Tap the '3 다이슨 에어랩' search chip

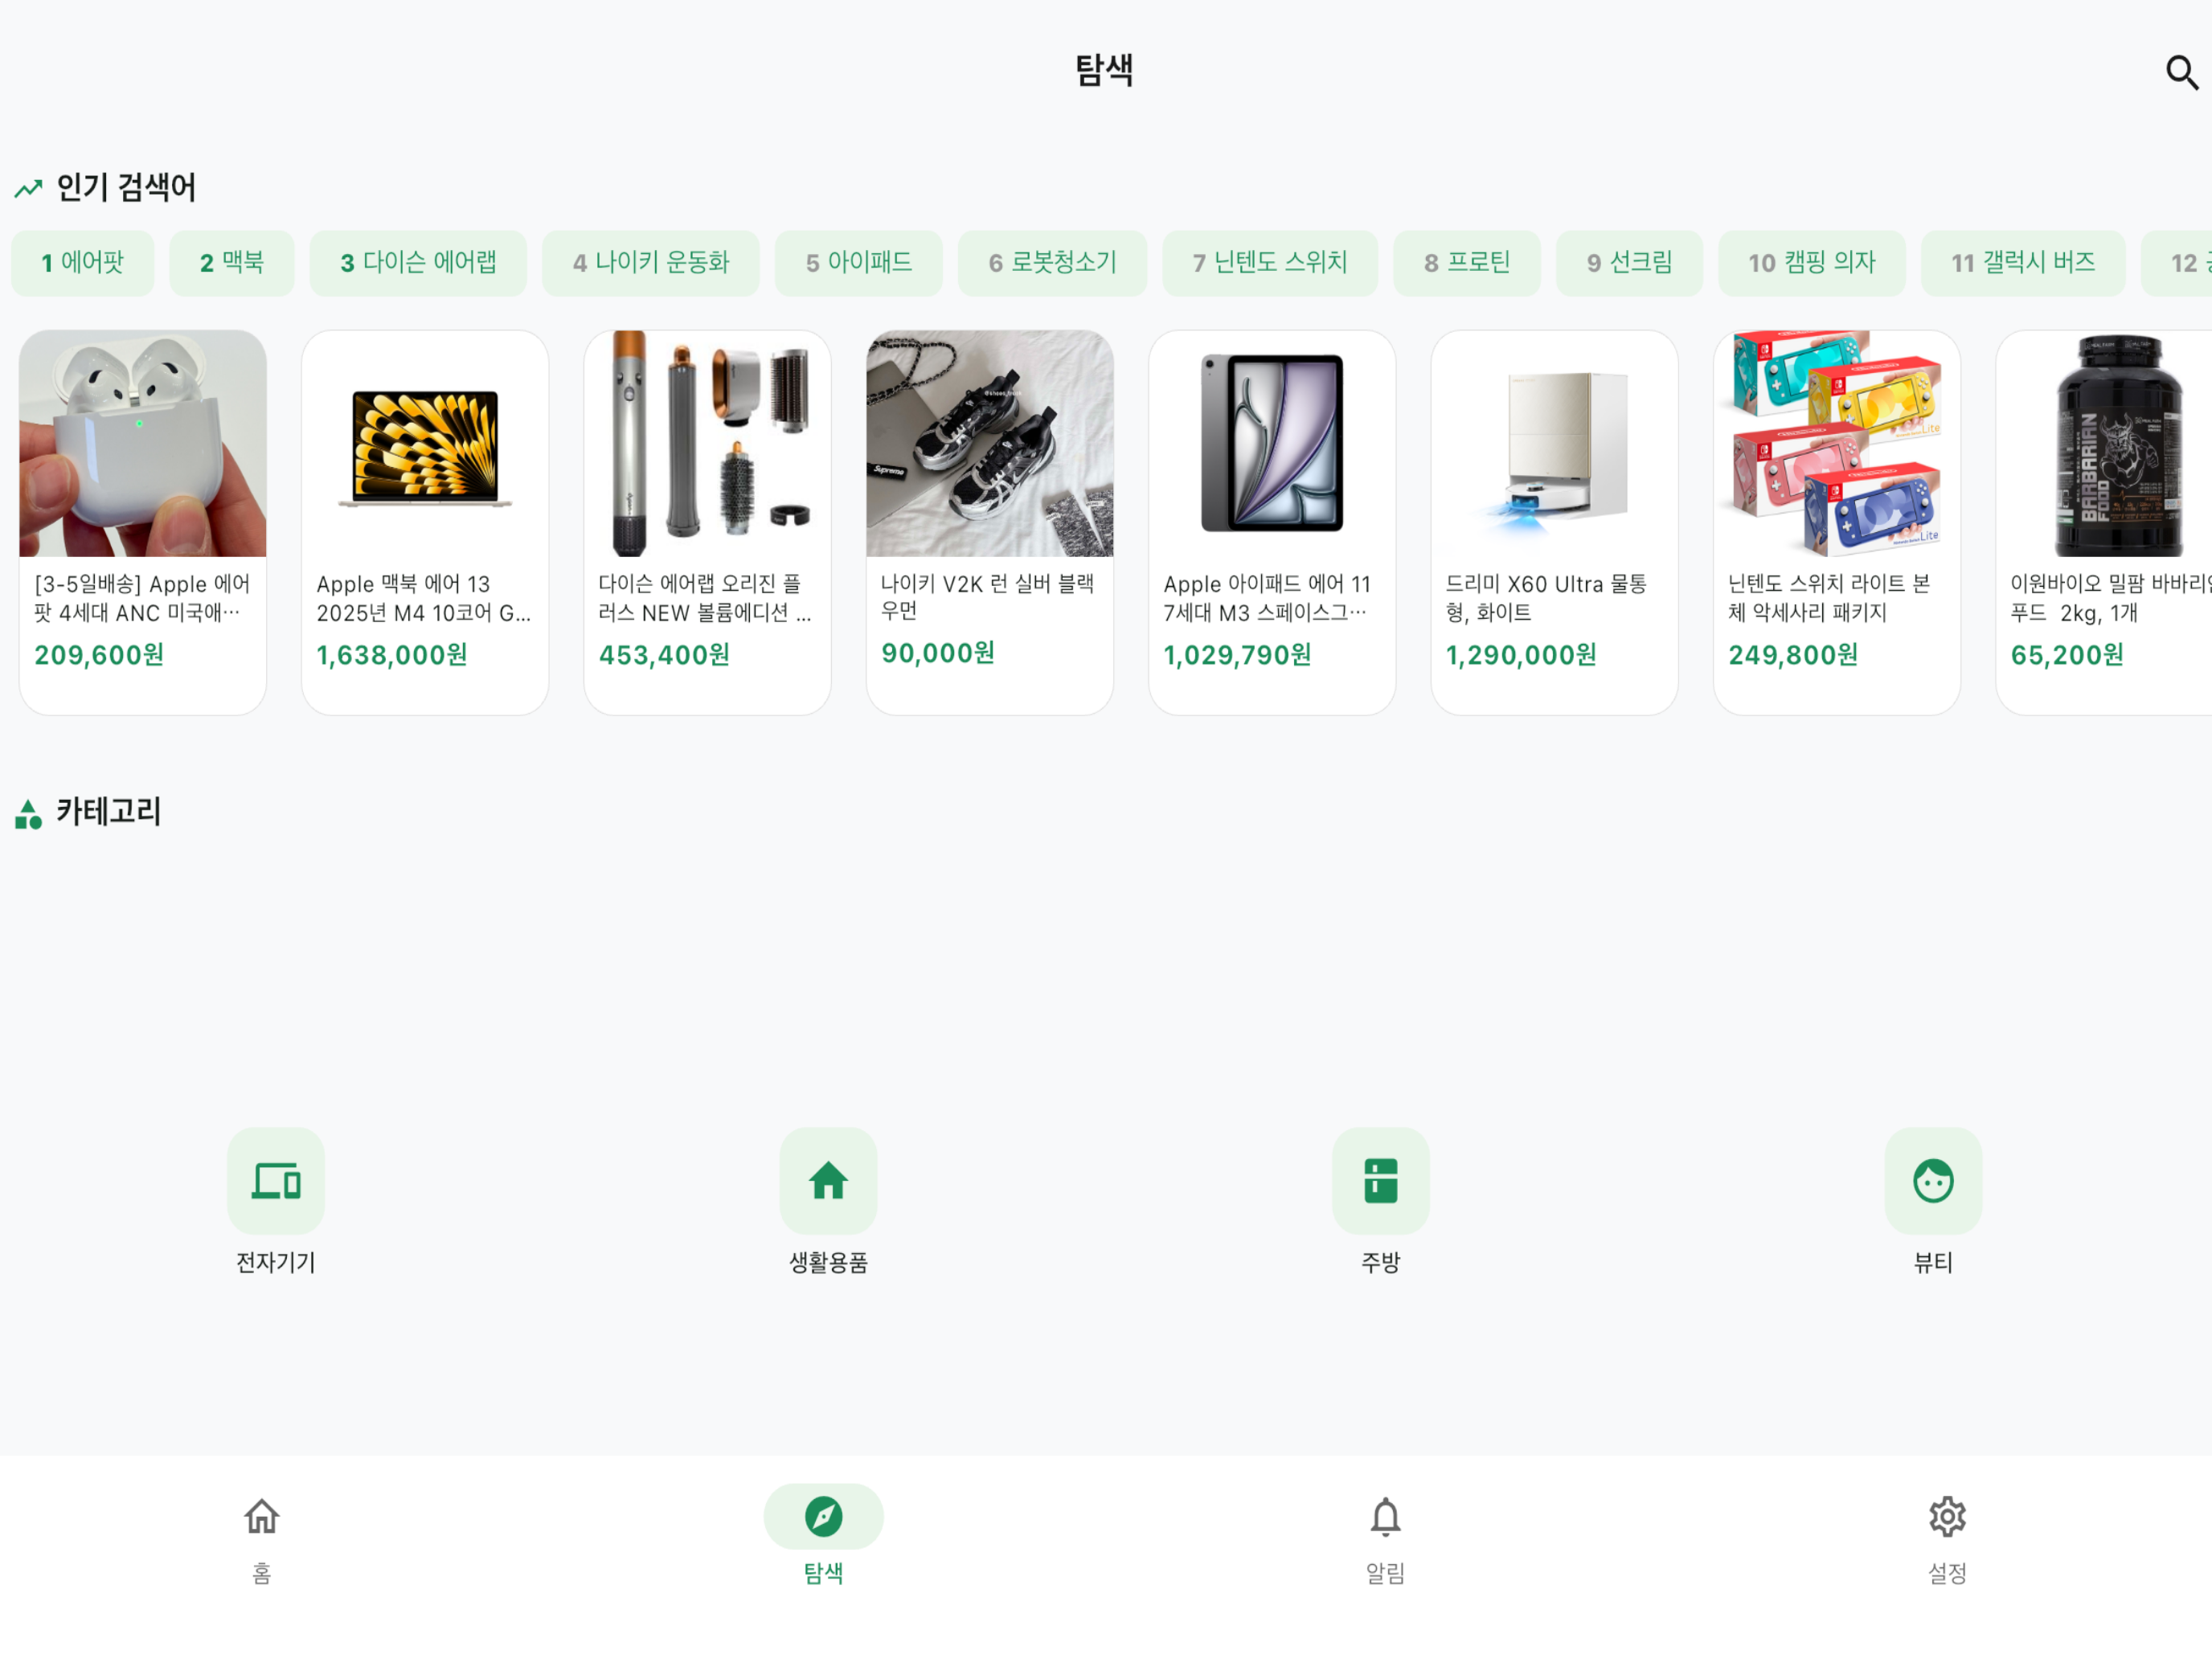[418, 263]
